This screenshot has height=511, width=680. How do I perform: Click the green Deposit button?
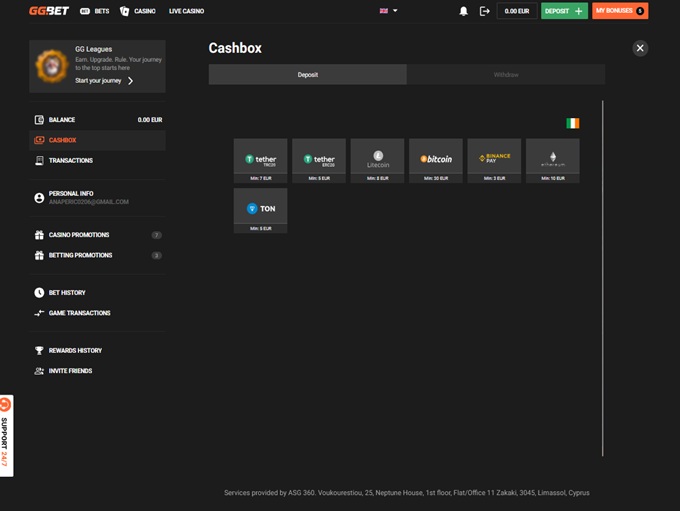pyautogui.click(x=564, y=11)
